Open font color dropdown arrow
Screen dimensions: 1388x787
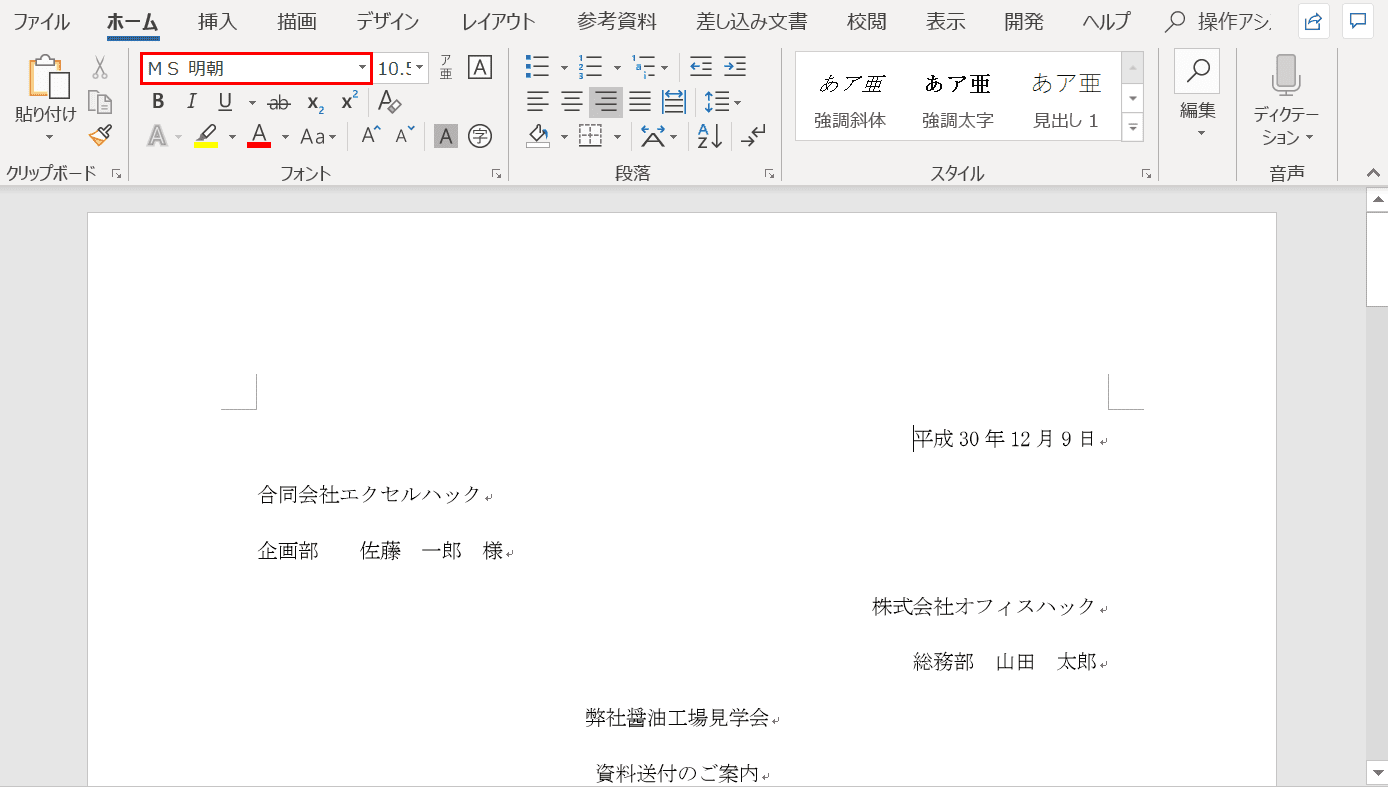coord(285,136)
